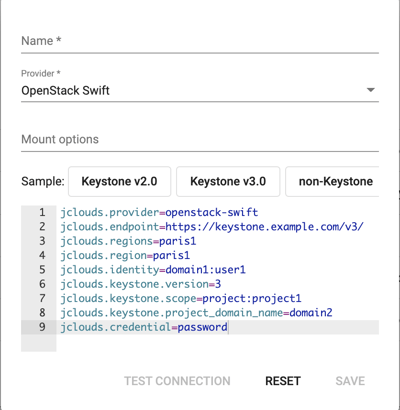
Task: Click the Reset button
Action: pyautogui.click(x=283, y=381)
